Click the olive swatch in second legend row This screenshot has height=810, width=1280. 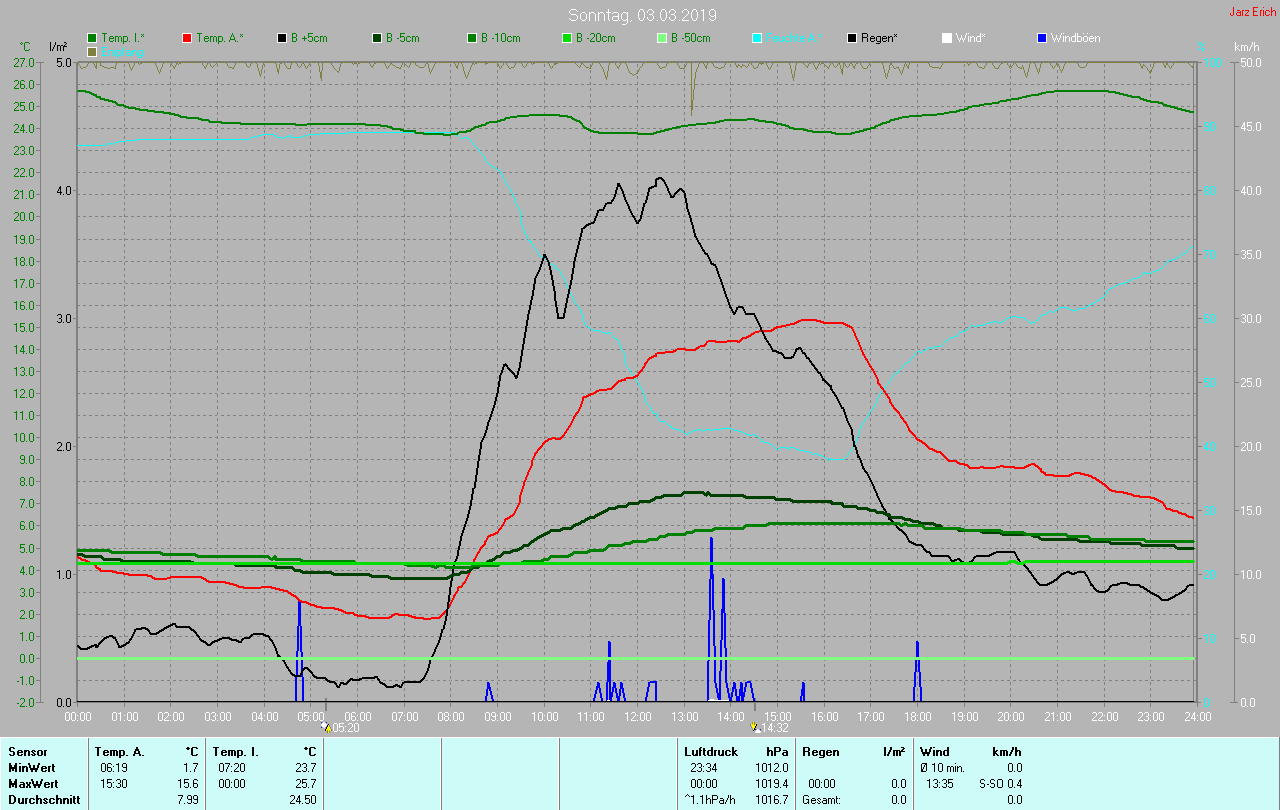click(x=92, y=51)
